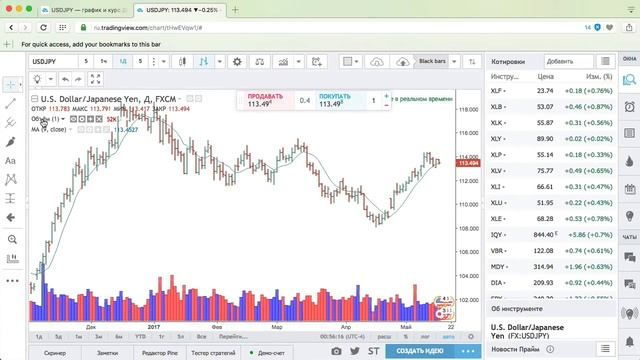Create an alert with alarm-plus icon
The height and width of the screenshot is (360, 640).
pos(316,62)
